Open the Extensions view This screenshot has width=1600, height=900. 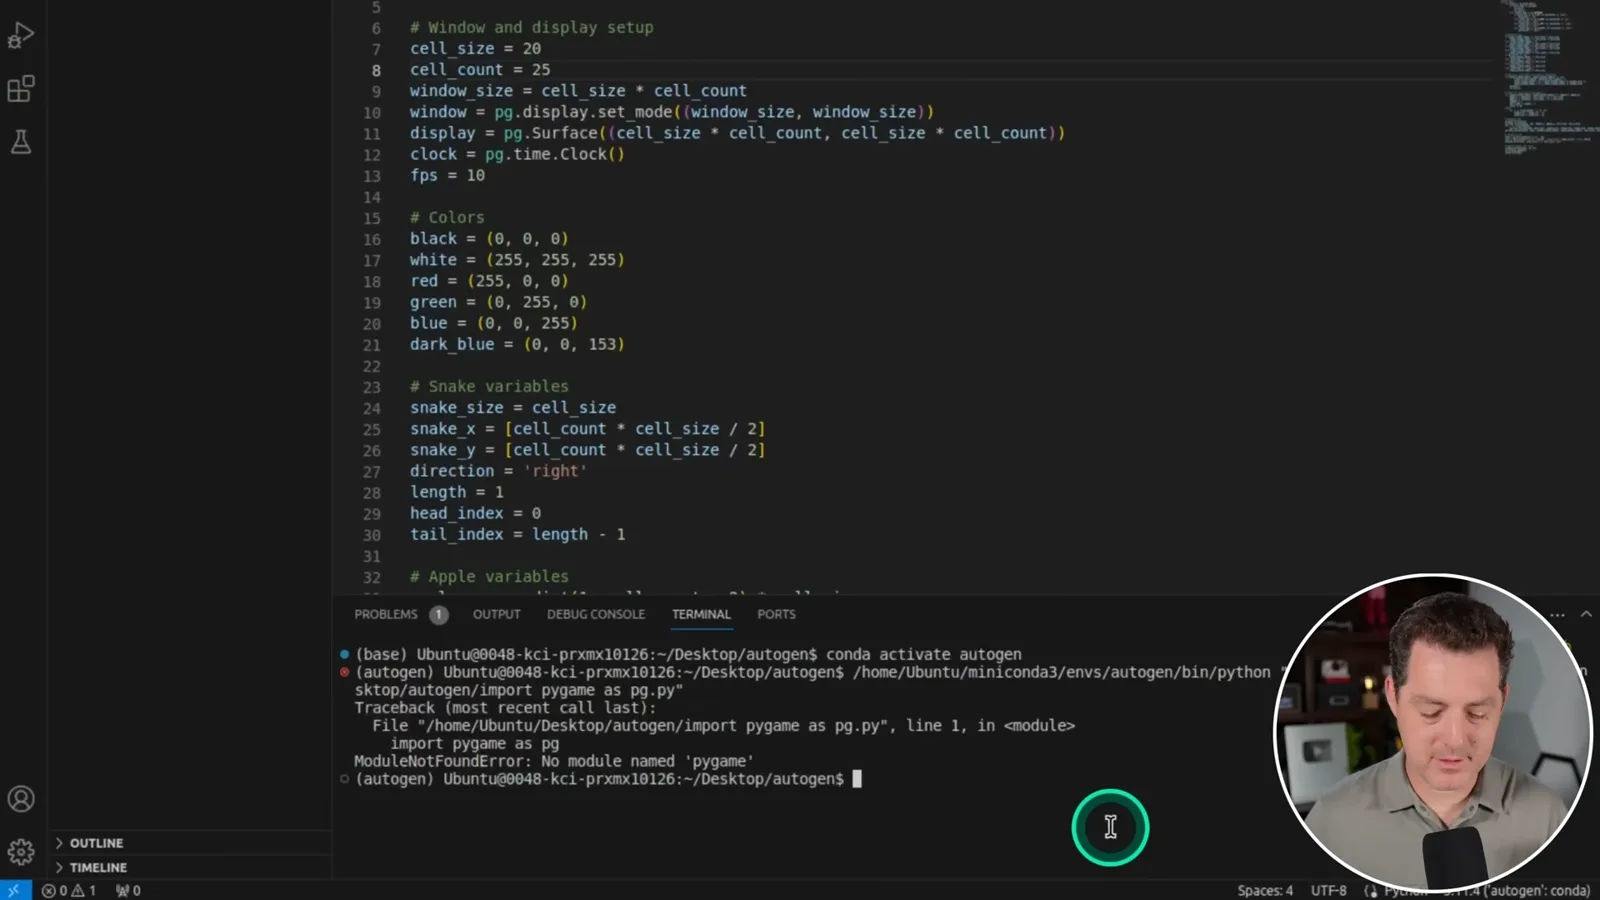point(20,89)
